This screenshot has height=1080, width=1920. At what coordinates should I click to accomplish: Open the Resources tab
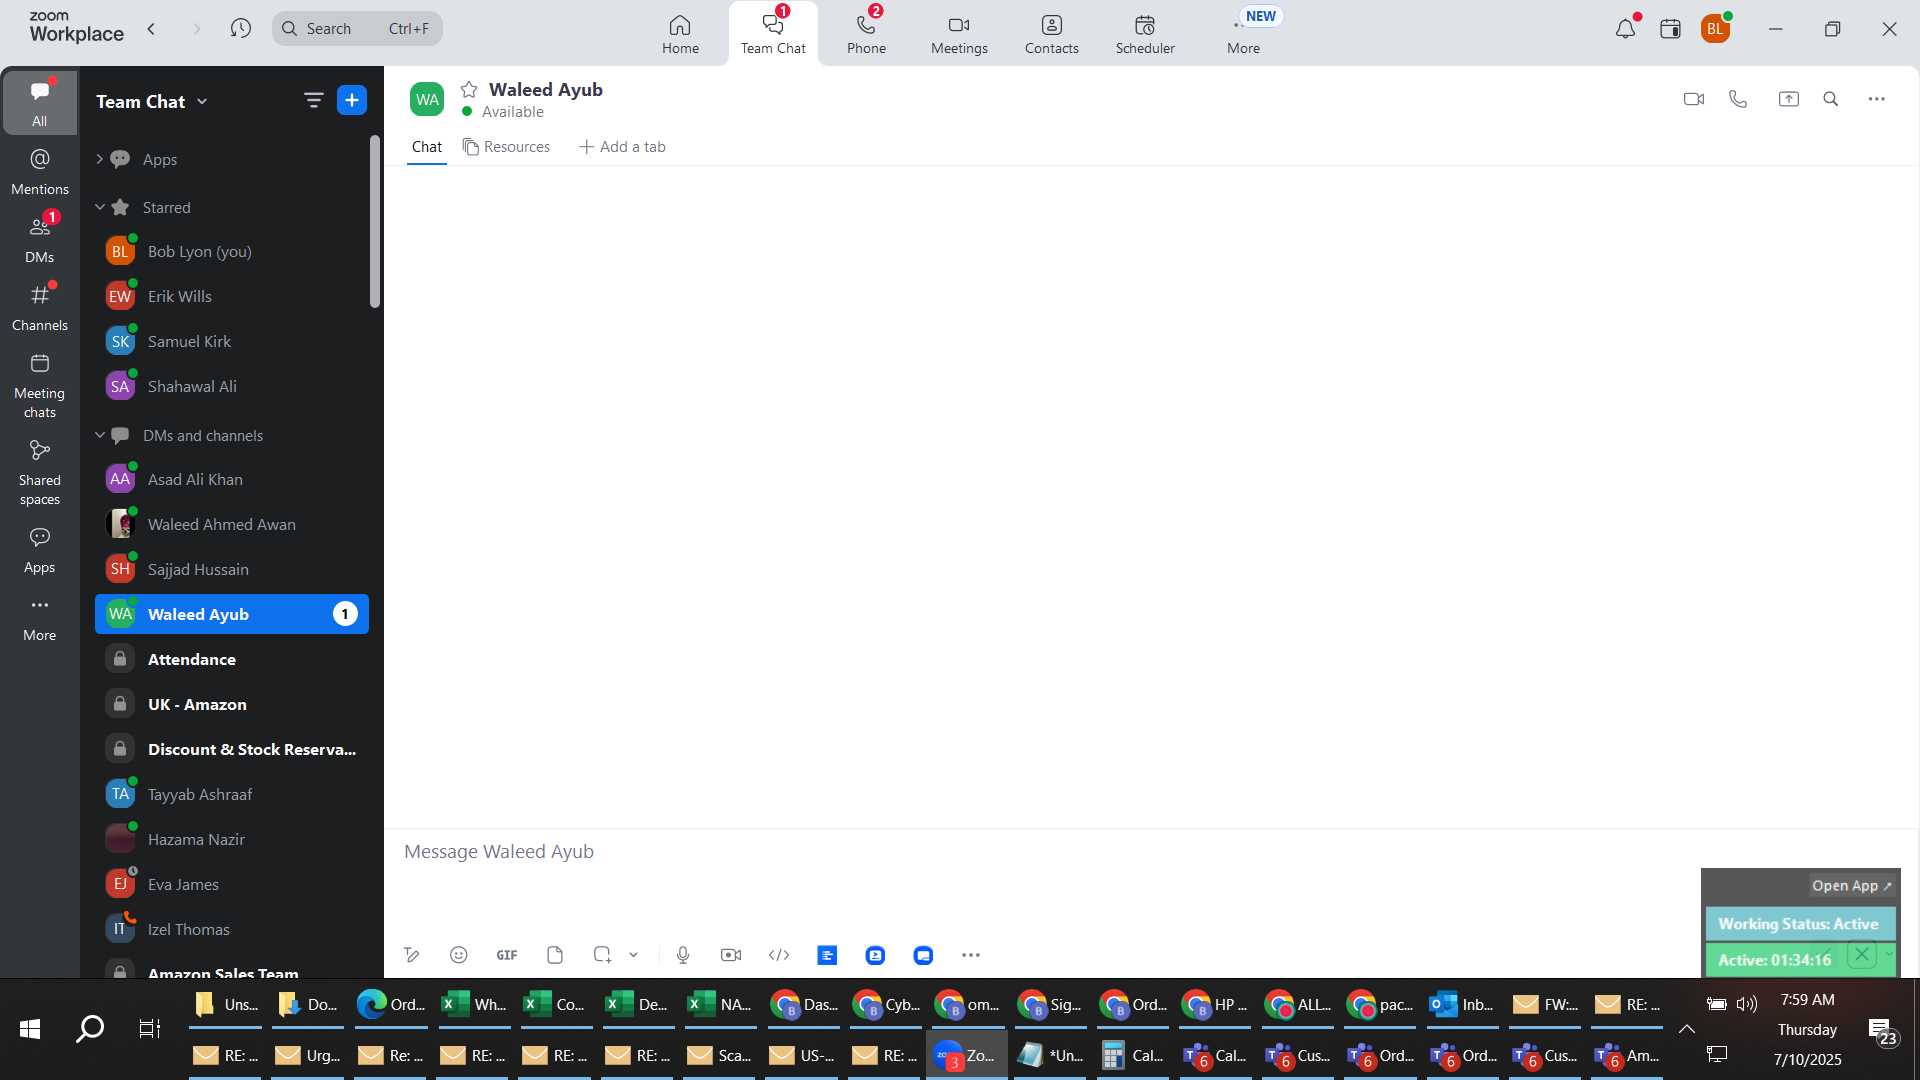coord(506,147)
